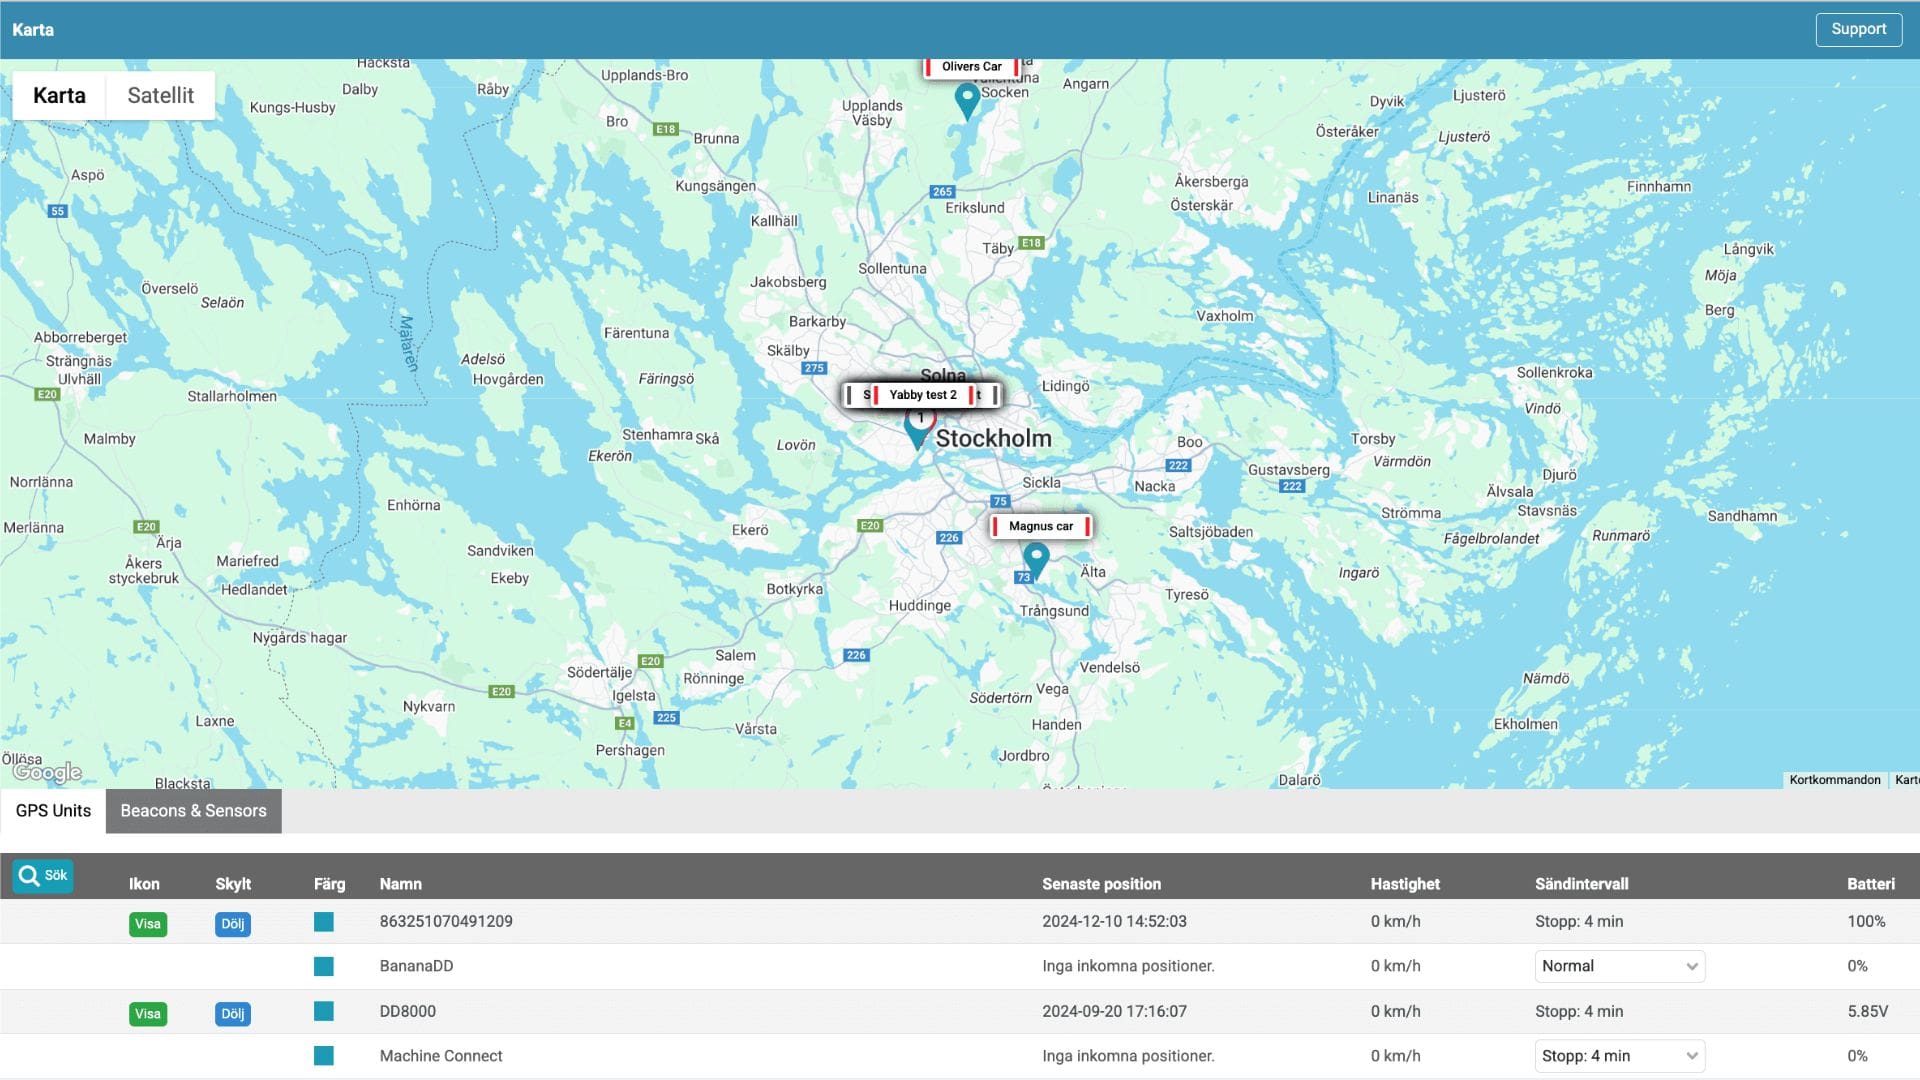Click the Olivers Car map pin
This screenshot has width=1920, height=1080.
[x=967, y=99]
